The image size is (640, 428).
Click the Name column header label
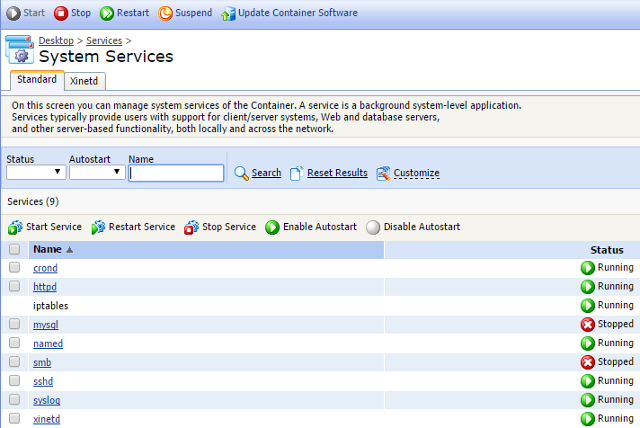click(47, 249)
